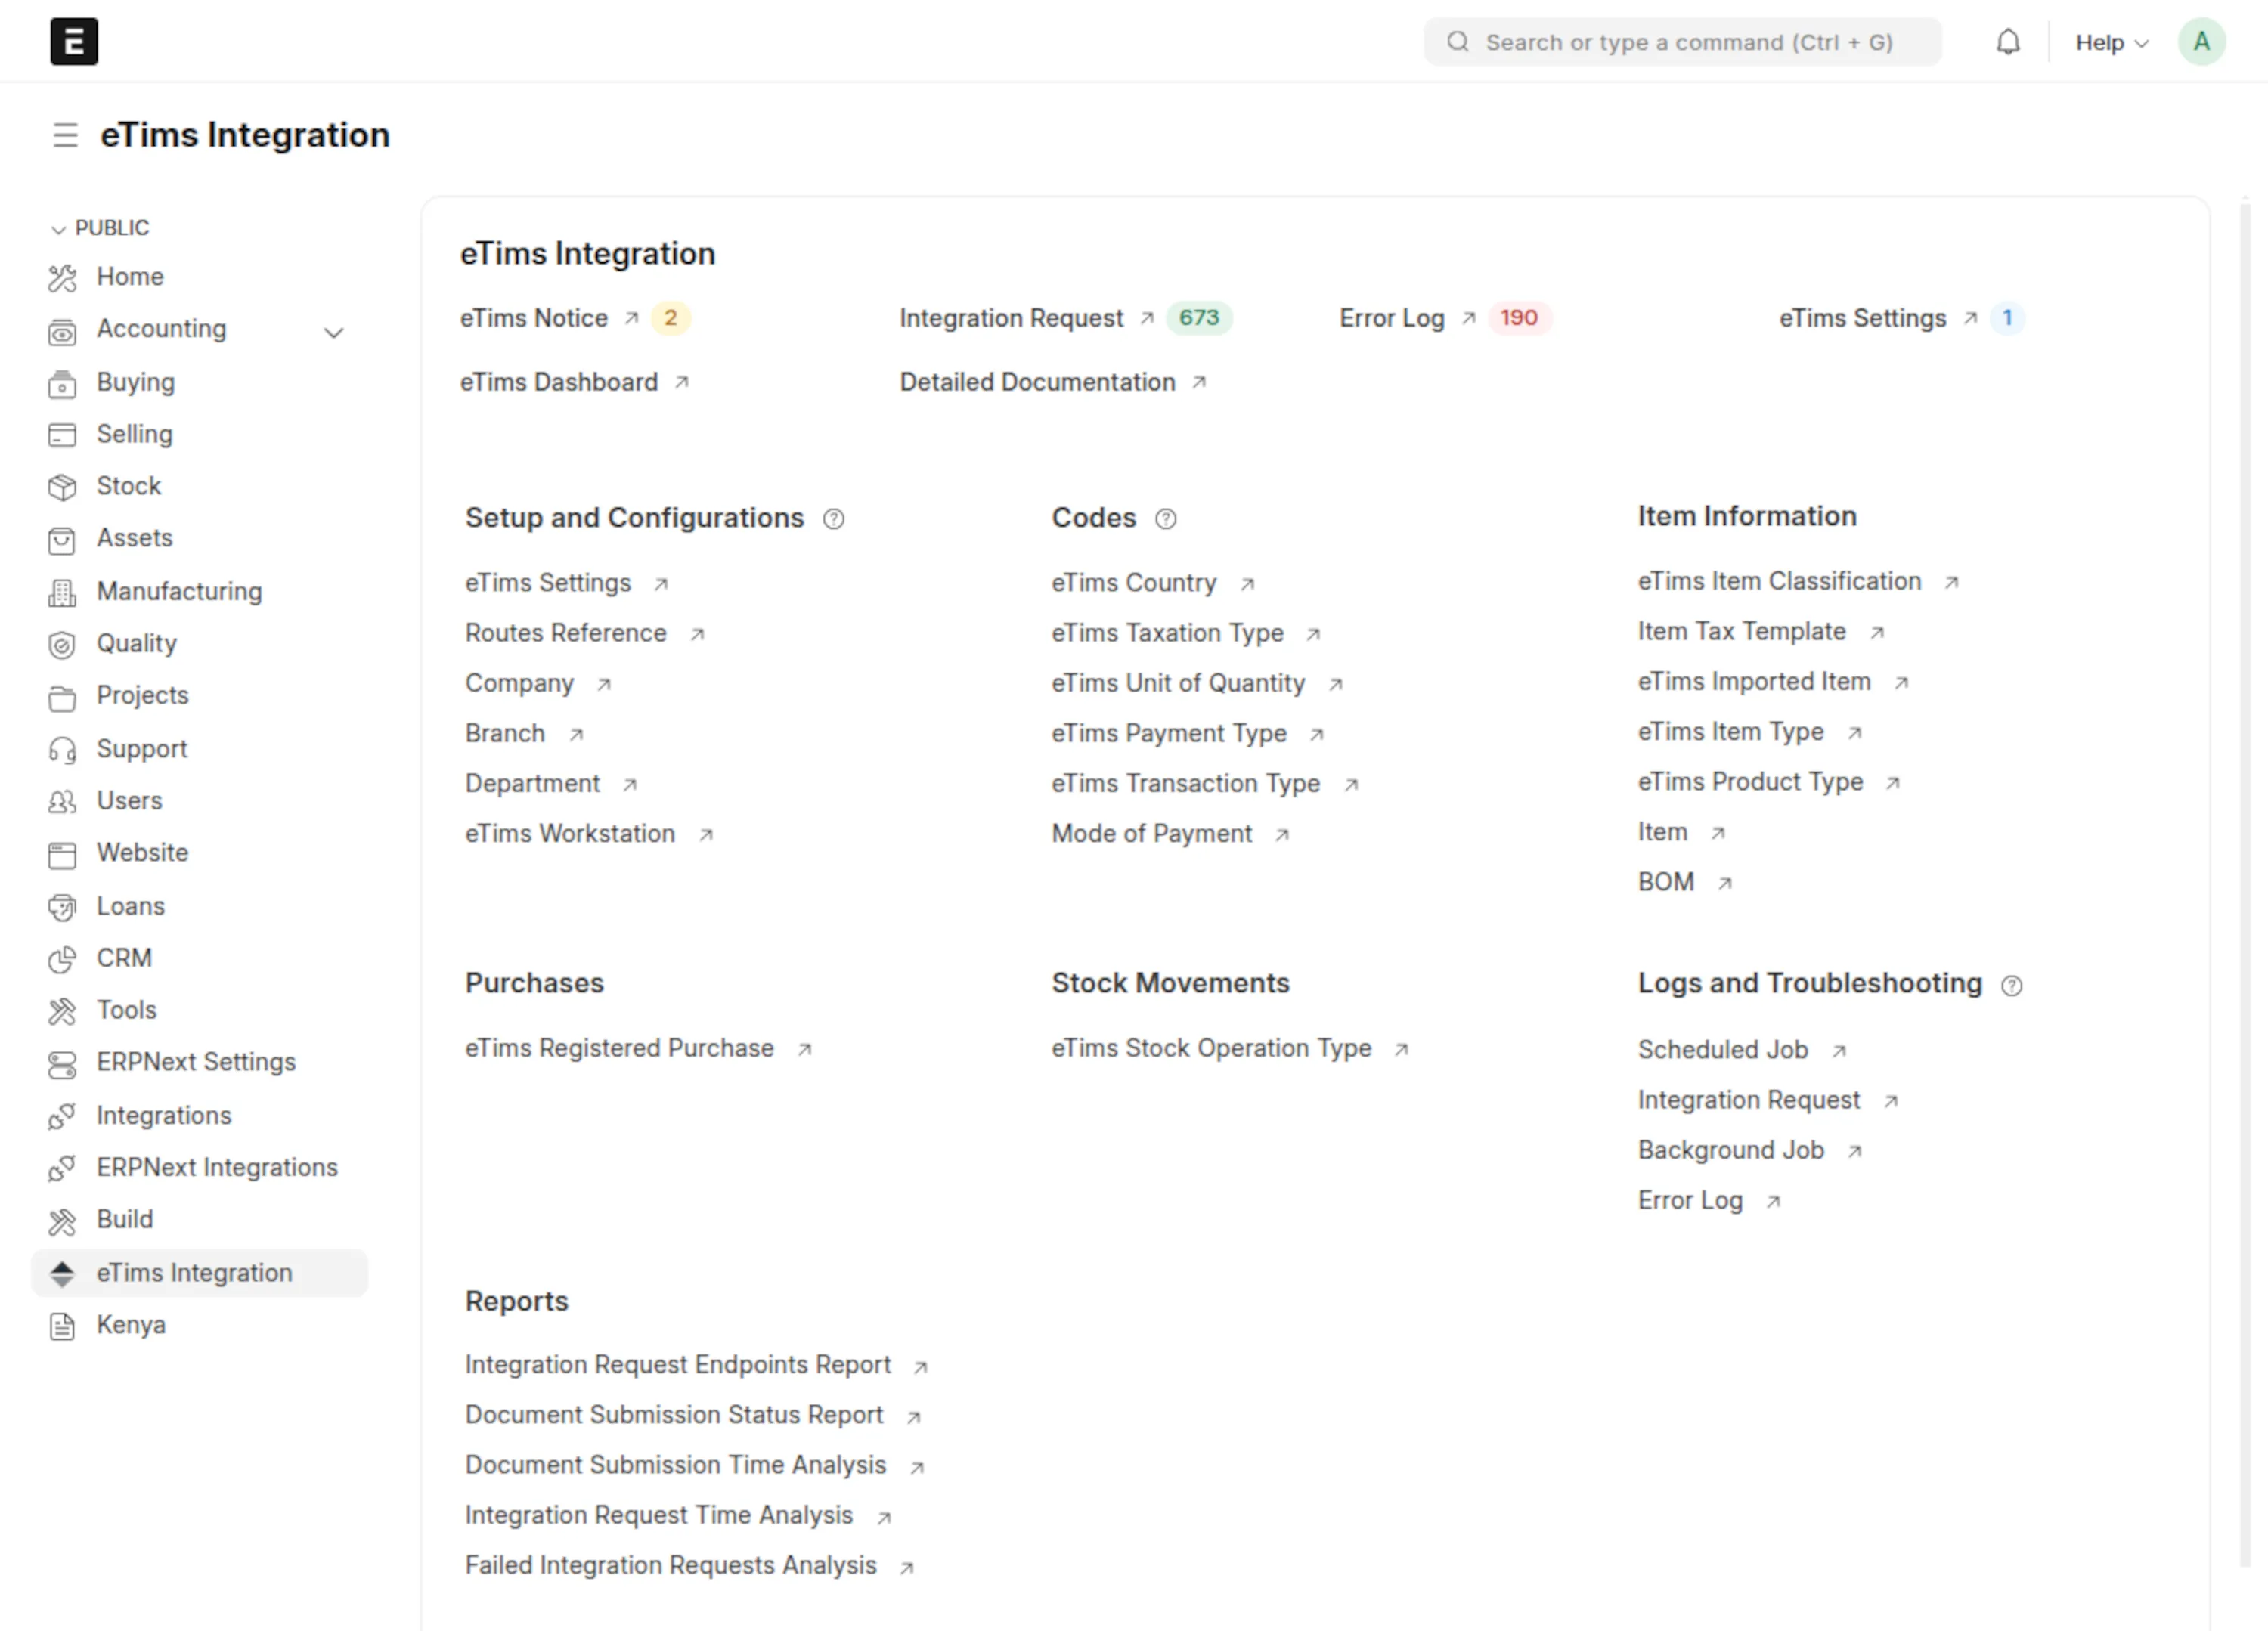
Task: Click the Tools sidebar icon
Action: (x=62, y=1012)
